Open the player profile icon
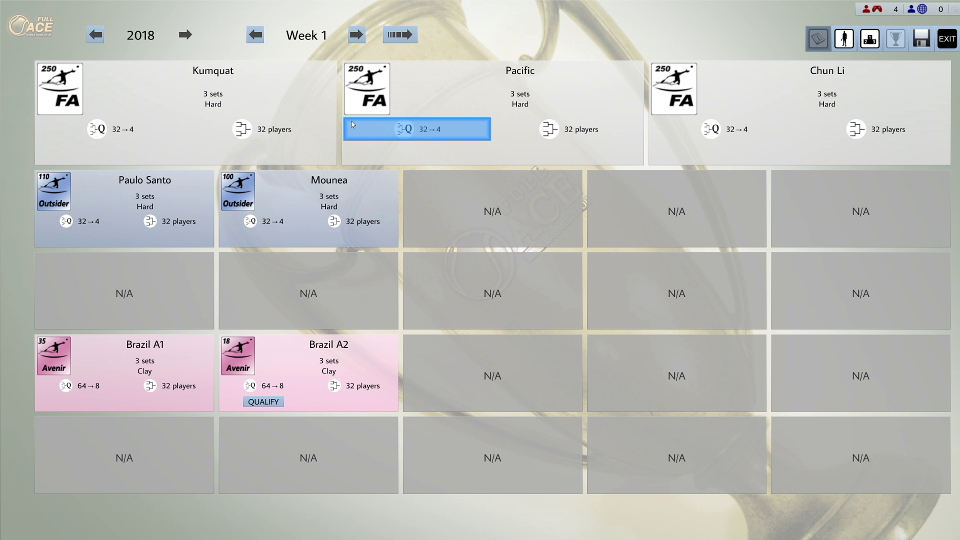The image size is (960, 540). [x=844, y=38]
